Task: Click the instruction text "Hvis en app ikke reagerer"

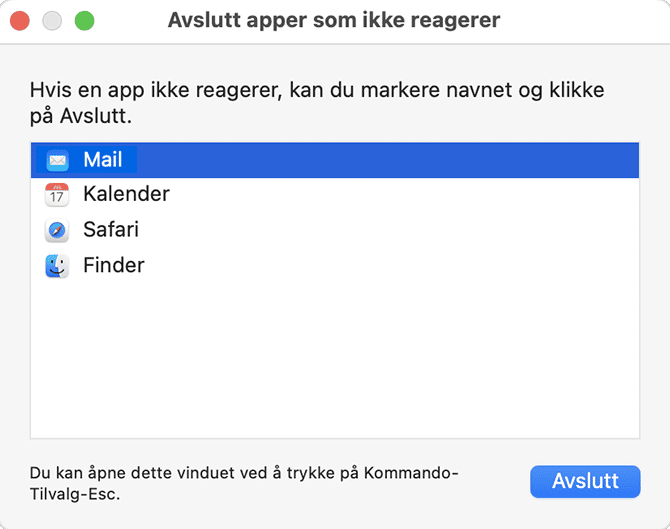Action: pos(156,90)
